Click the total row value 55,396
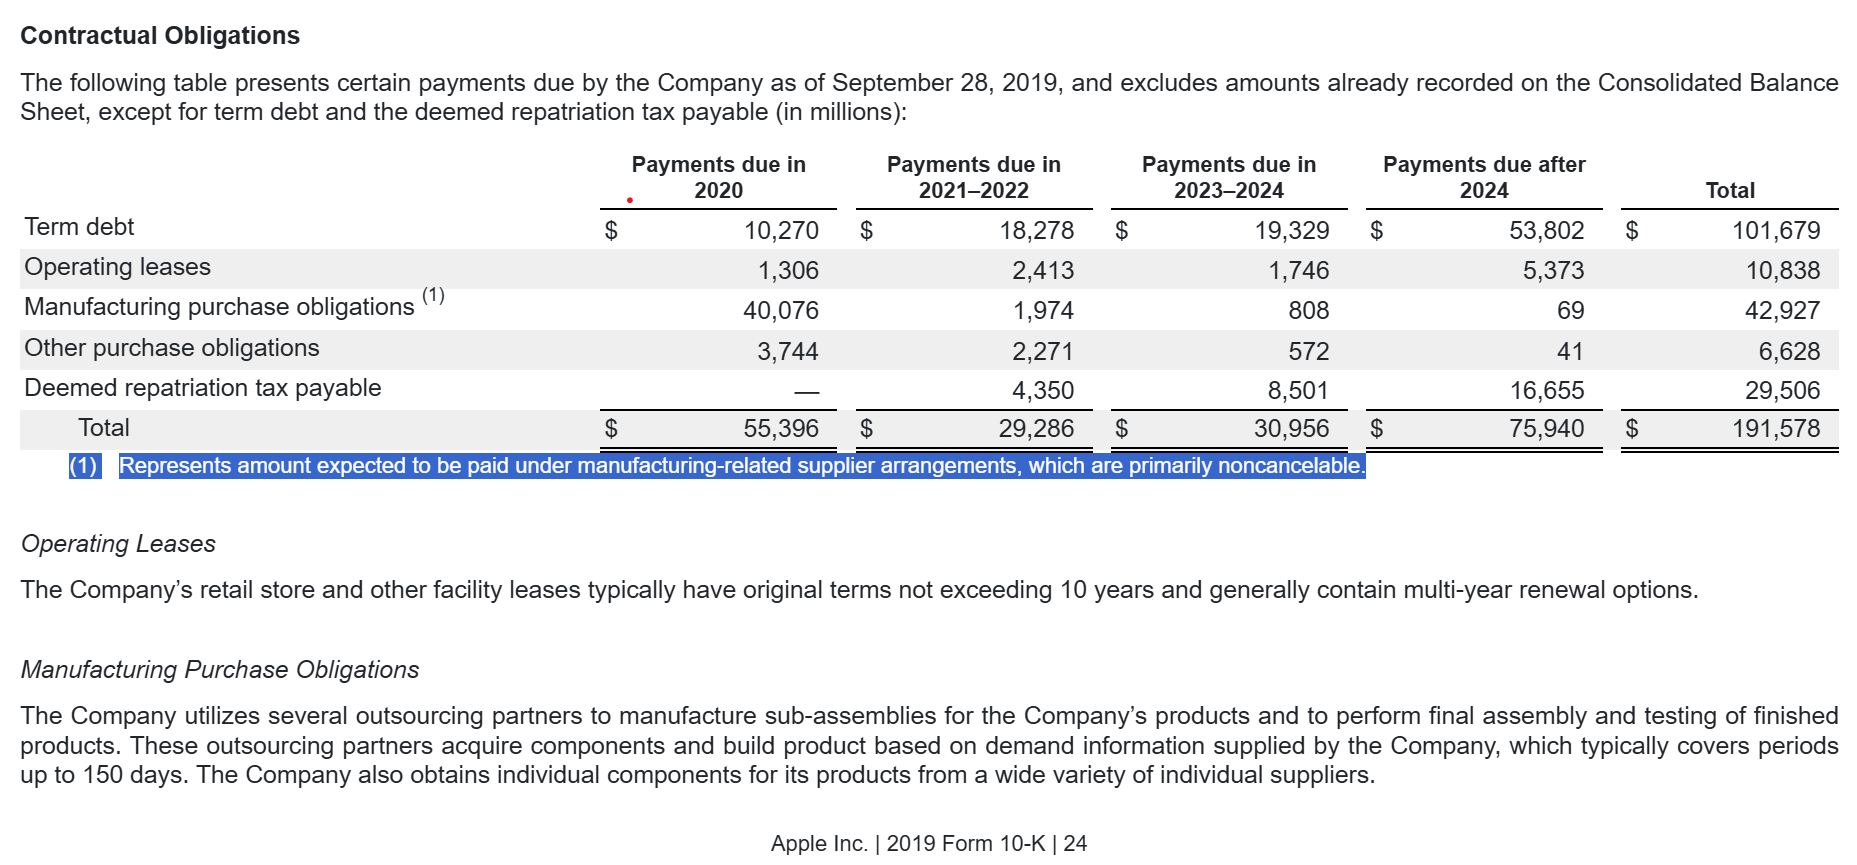Image resolution: width=1857 pixels, height=865 pixels. pos(781,429)
